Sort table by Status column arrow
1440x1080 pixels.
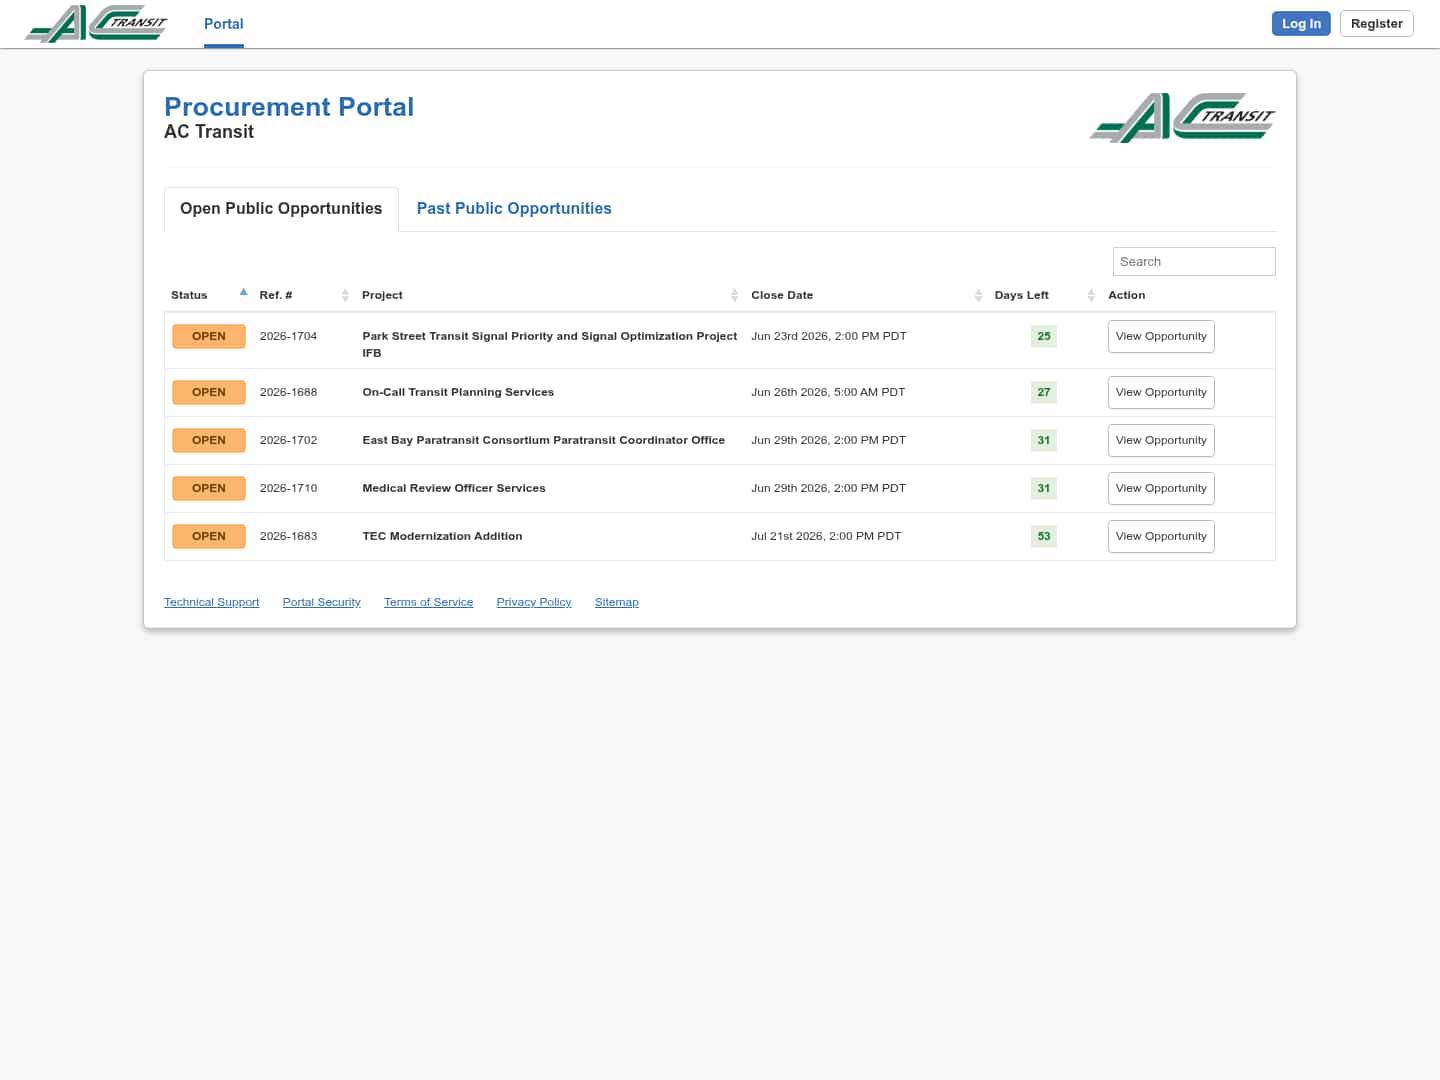coord(243,293)
